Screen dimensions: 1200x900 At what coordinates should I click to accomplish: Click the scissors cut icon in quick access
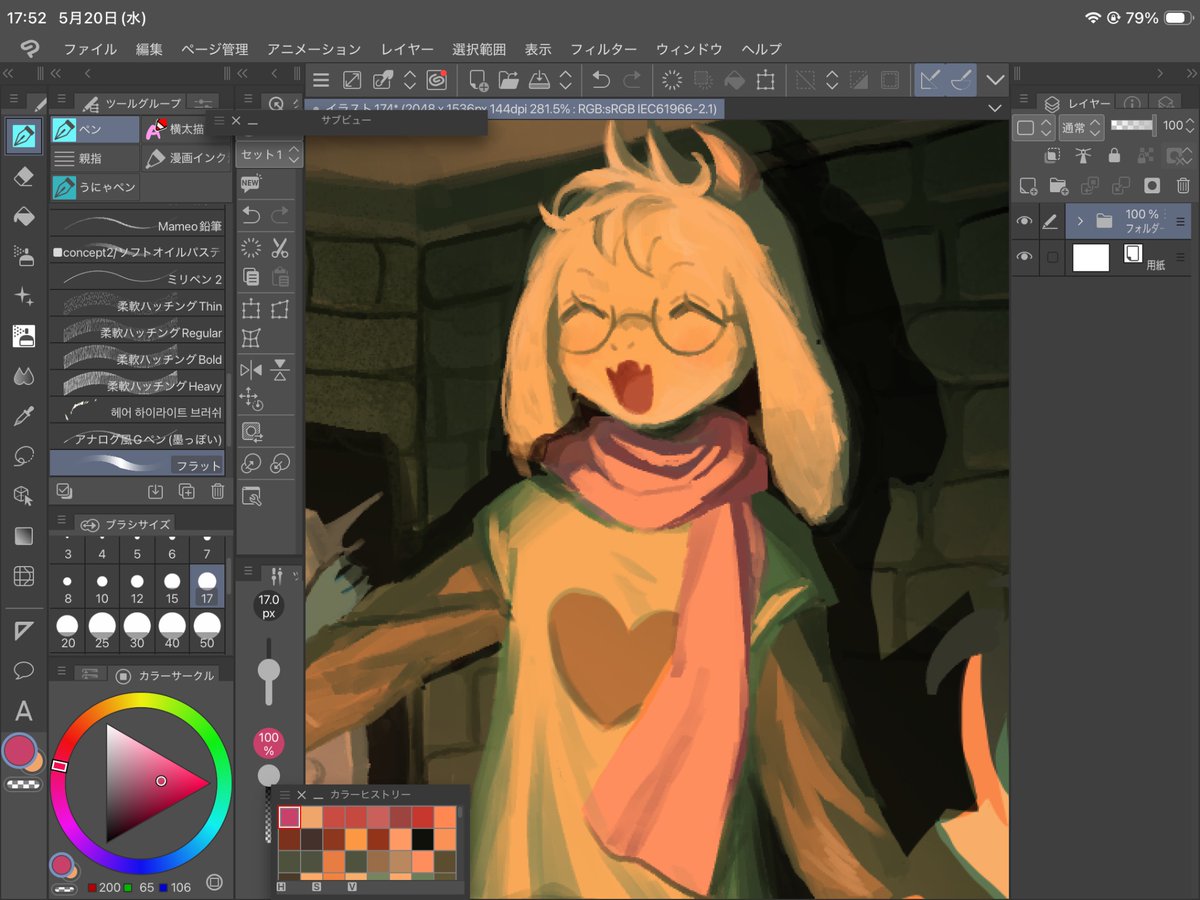pyautogui.click(x=280, y=248)
